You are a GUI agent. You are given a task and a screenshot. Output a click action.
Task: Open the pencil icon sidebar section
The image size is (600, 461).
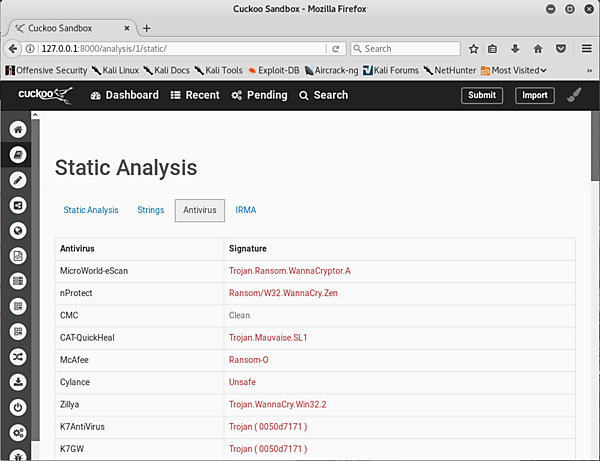click(x=18, y=180)
